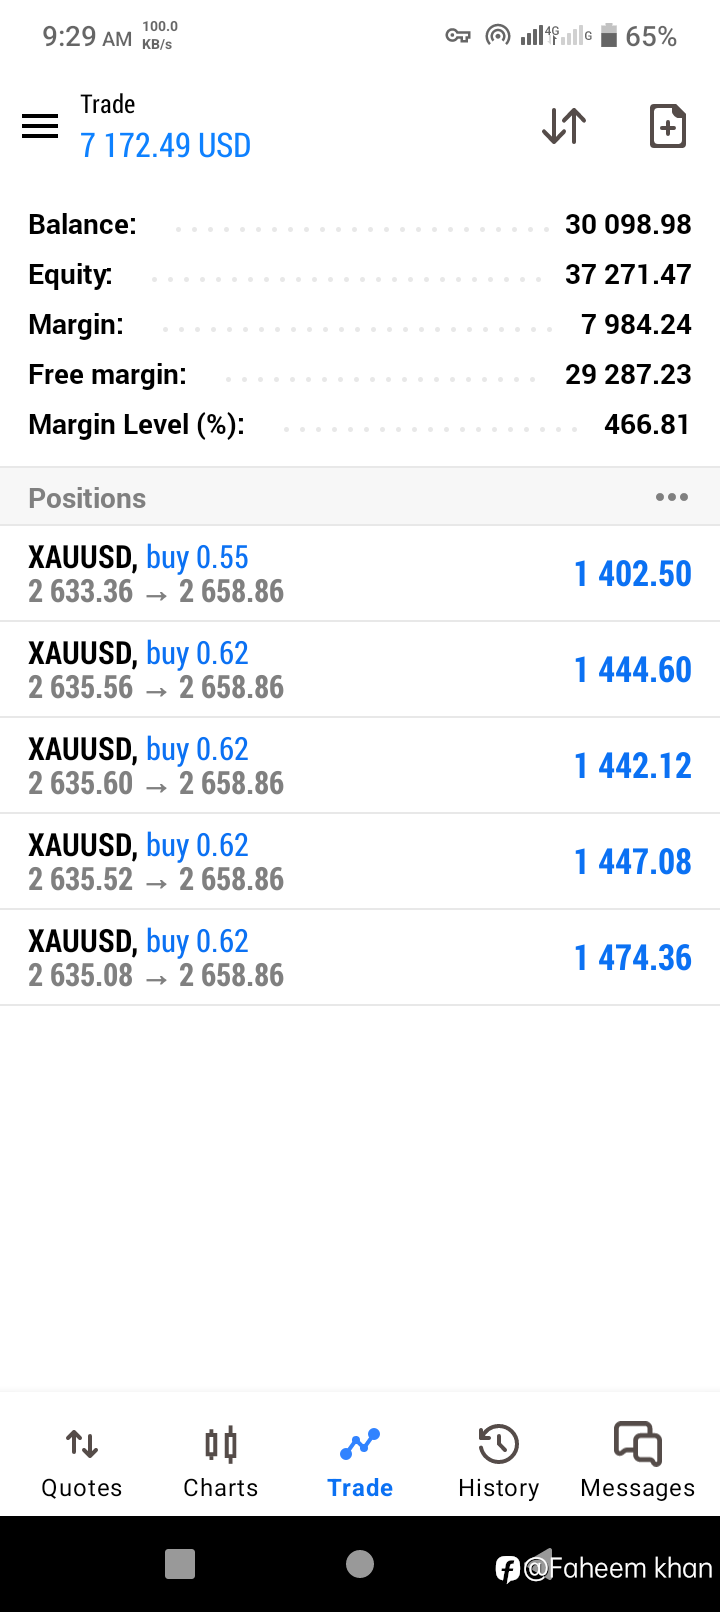This screenshot has width=720, height=1612.
Task: Open Messages via its chat bubble icon
Action: pyautogui.click(x=637, y=1444)
